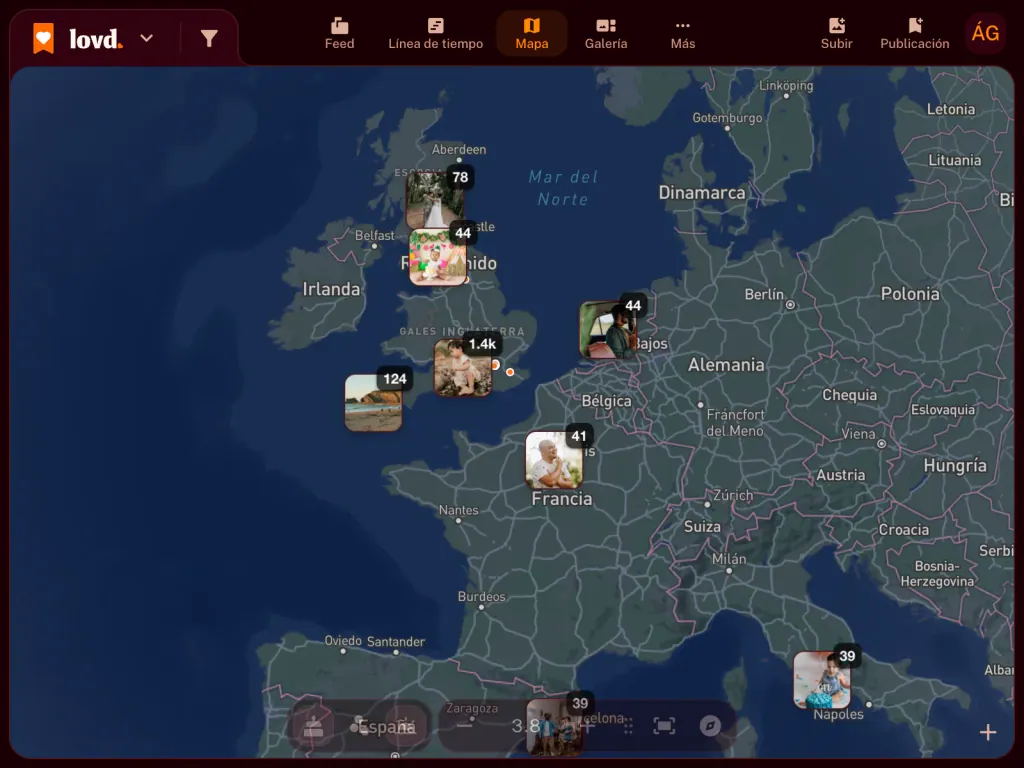Click the Fráncfort del Meno label
This screenshot has height=768, width=1024.
coord(735,423)
